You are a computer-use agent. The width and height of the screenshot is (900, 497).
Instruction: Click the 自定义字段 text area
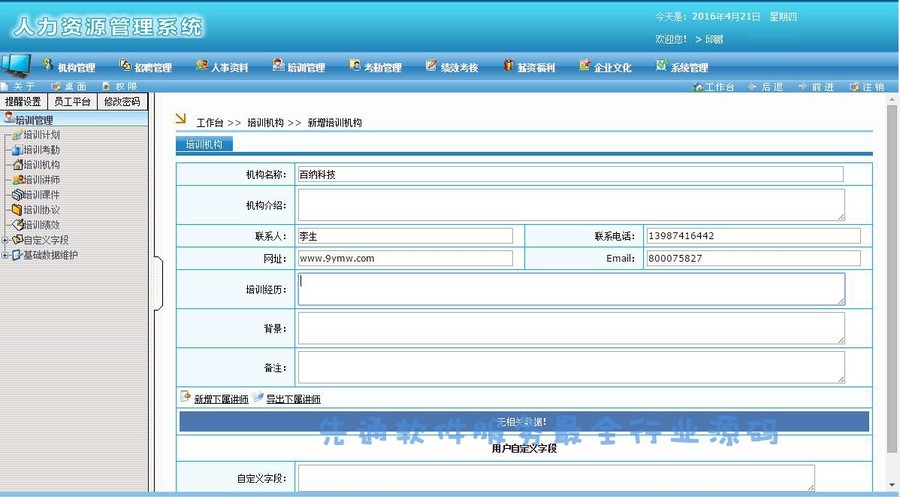coord(556,478)
